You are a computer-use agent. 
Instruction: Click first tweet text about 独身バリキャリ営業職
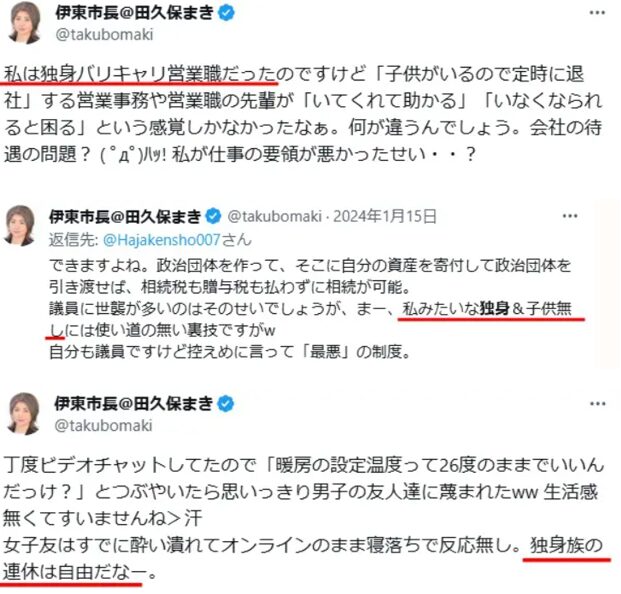tap(303, 114)
